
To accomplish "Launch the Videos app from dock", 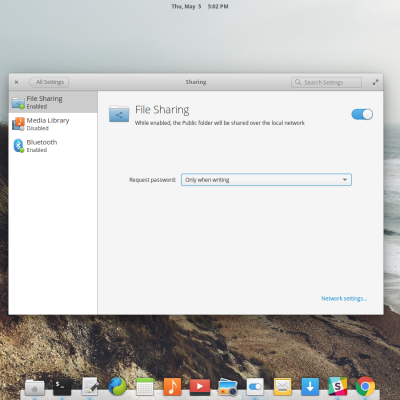I will coord(200,387).
